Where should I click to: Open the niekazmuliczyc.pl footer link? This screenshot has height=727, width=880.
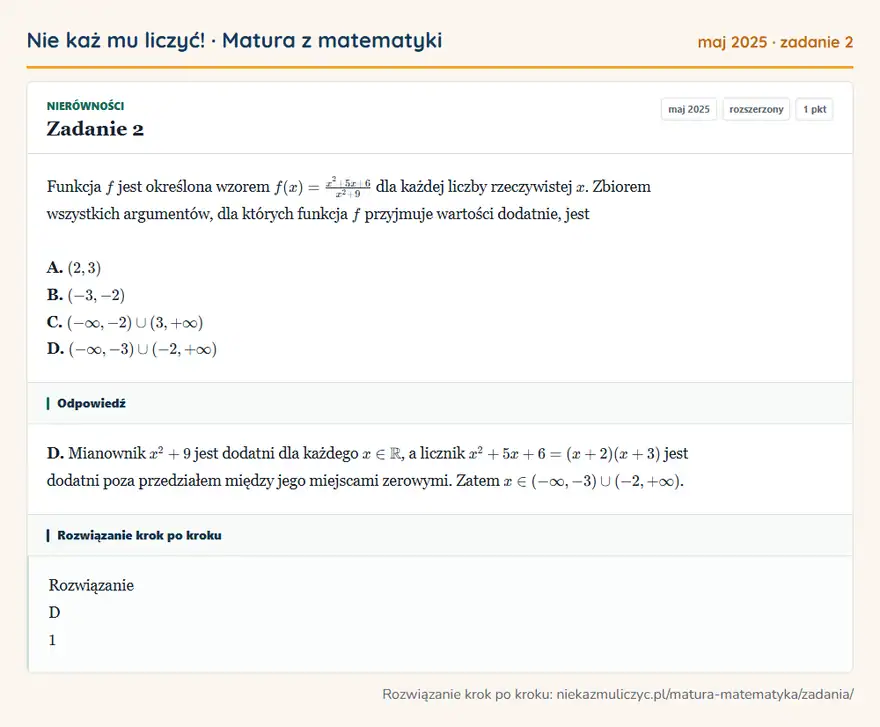(x=705, y=694)
